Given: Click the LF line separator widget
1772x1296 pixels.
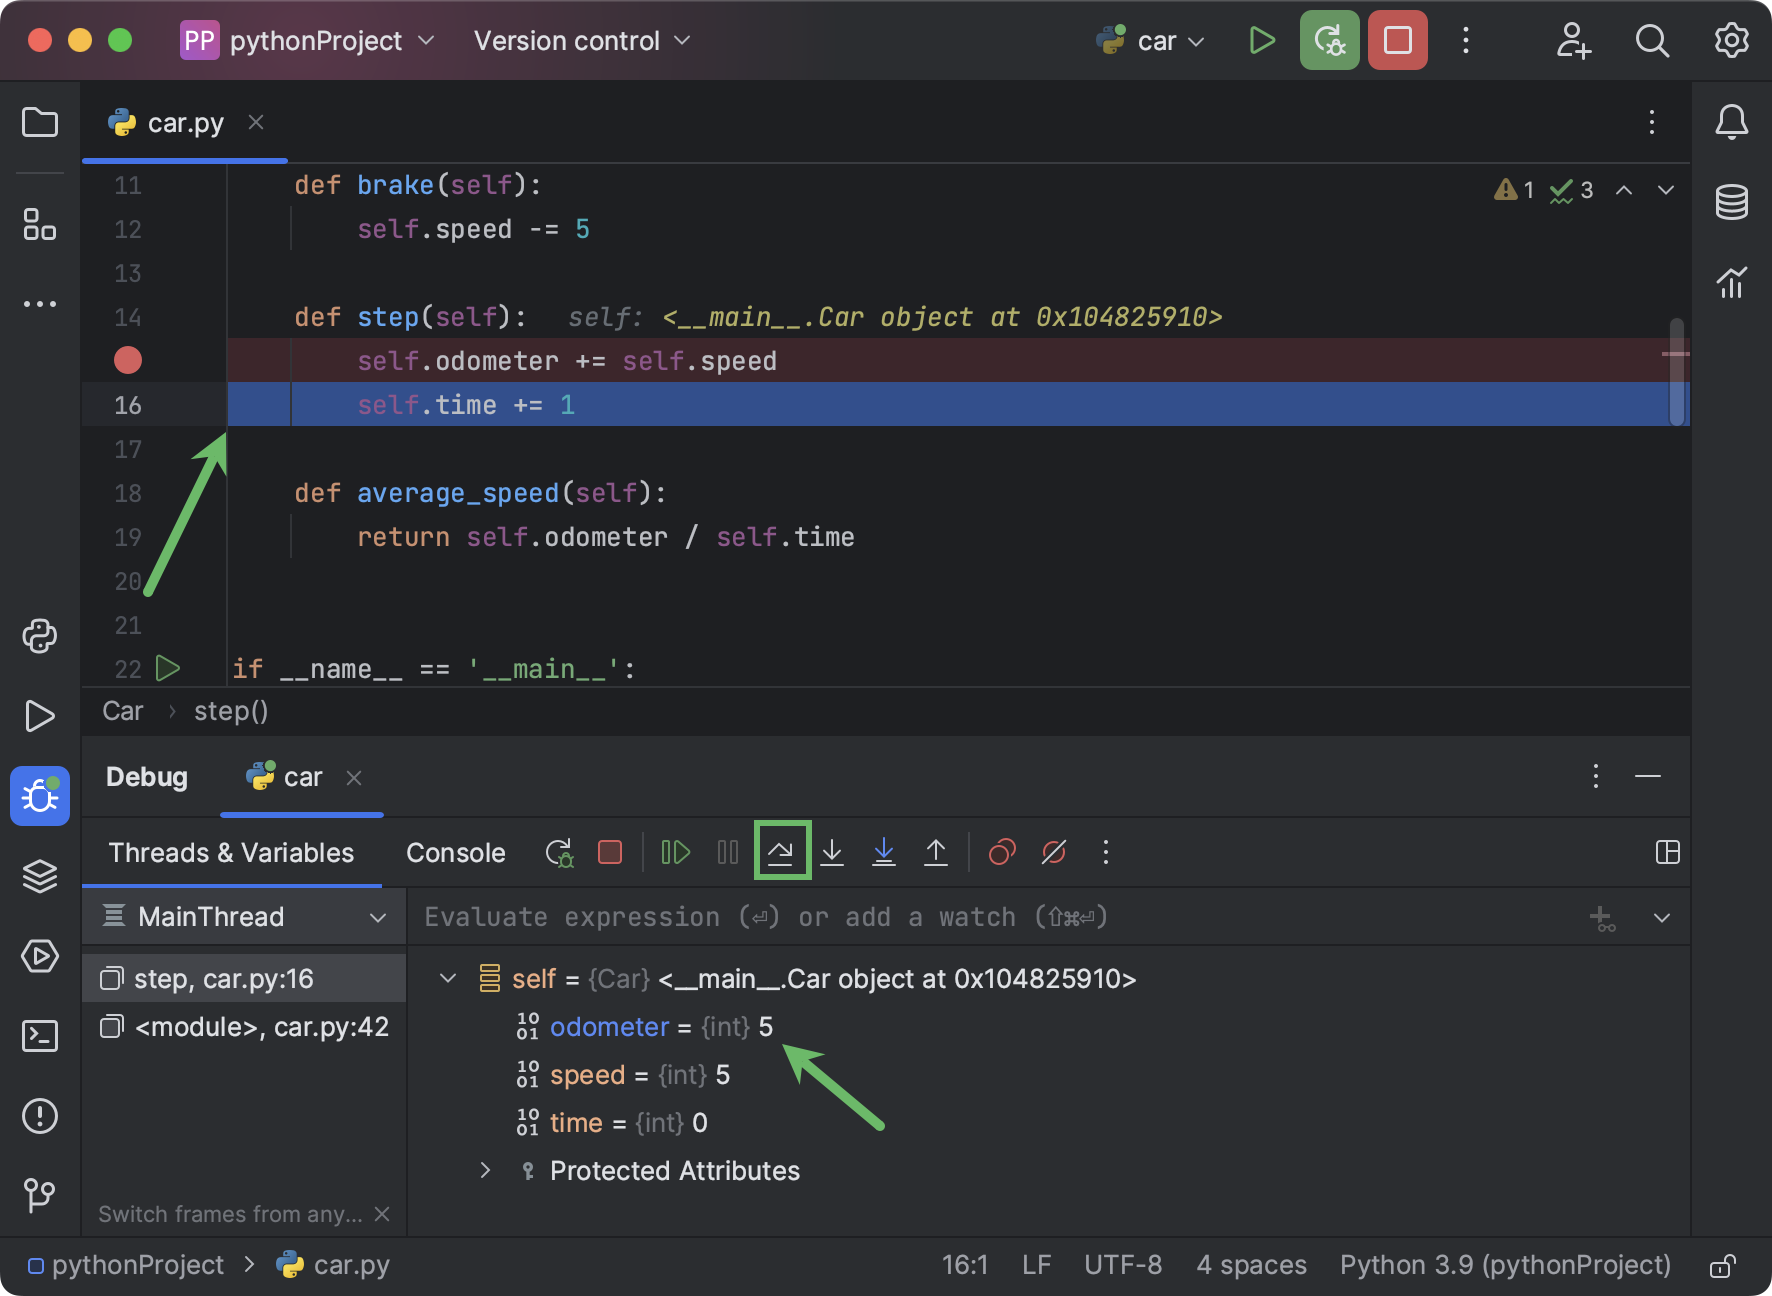Looking at the screenshot, I should (x=1036, y=1266).
